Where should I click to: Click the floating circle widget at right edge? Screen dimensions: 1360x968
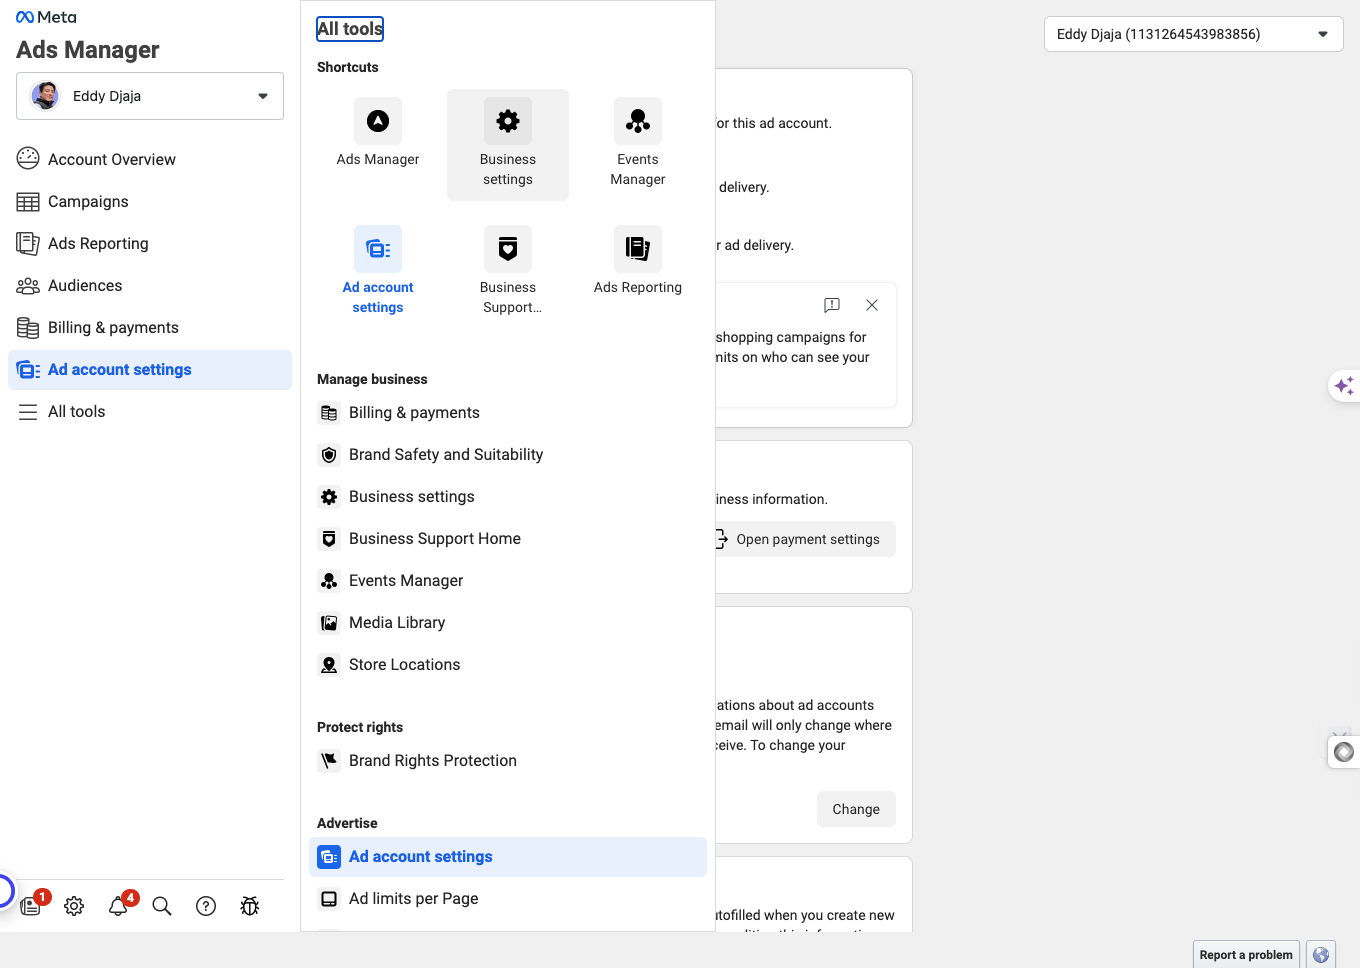(x=1344, y=752)
